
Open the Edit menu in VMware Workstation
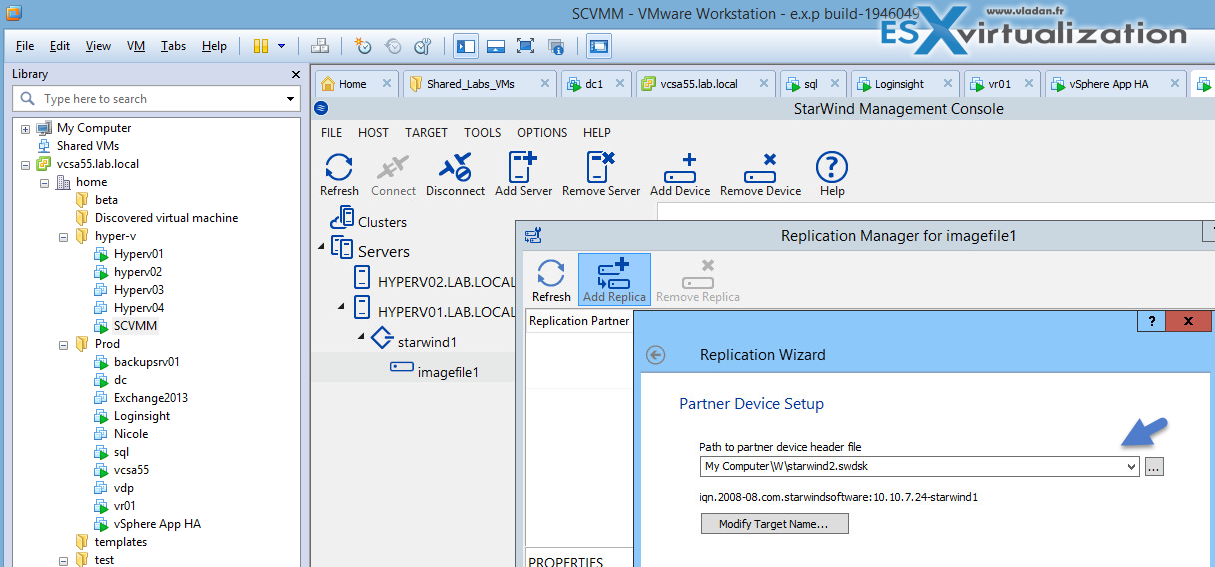pyautogui.click(x=60, y=46)
